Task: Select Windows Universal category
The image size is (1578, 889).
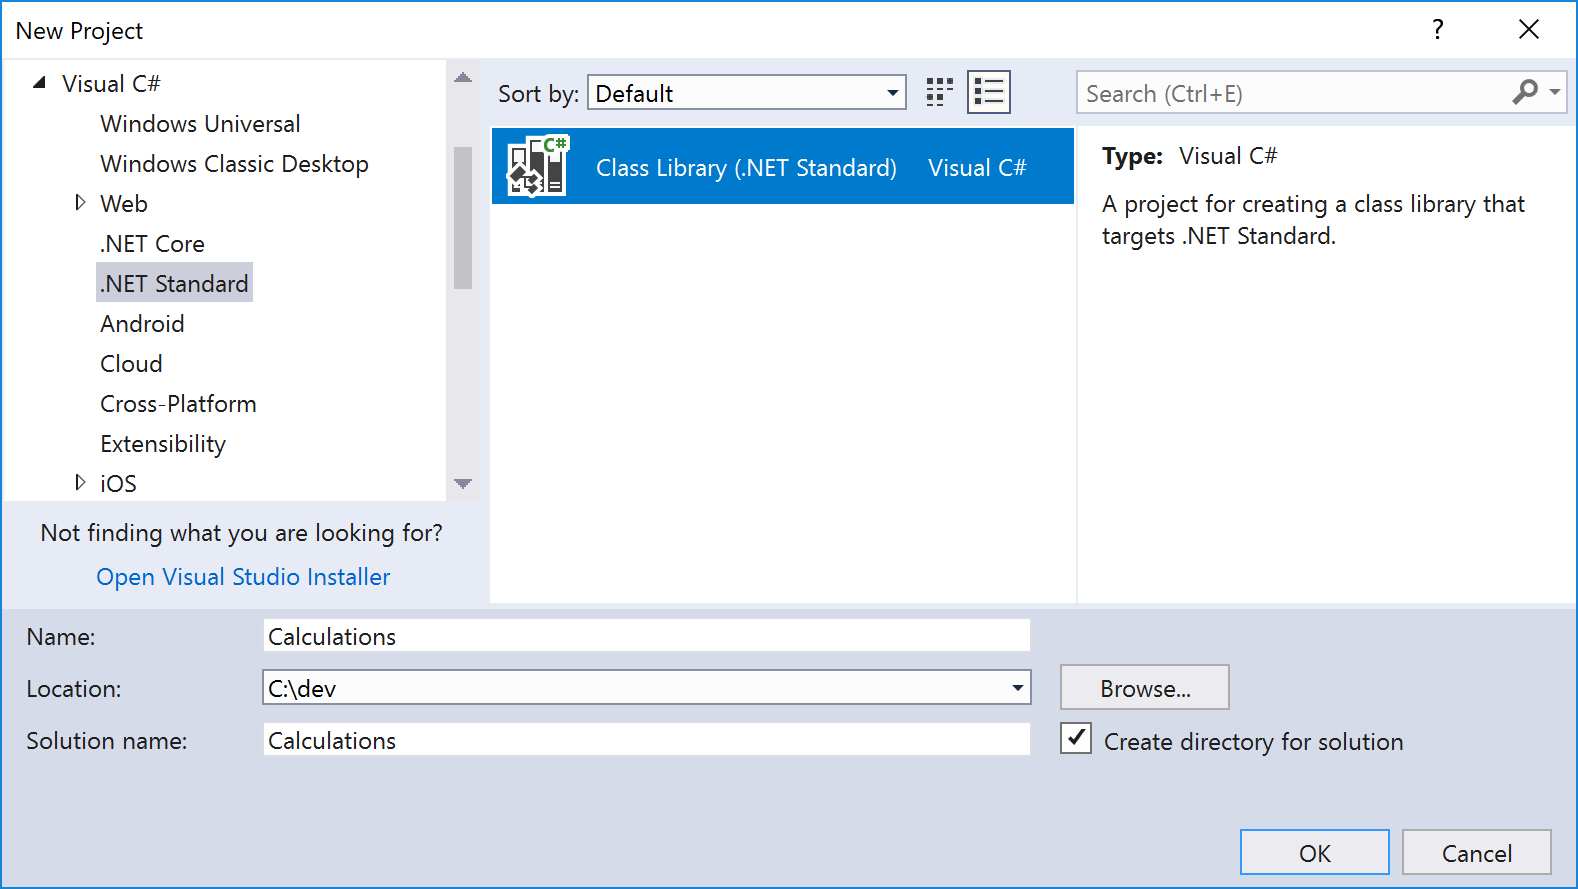Action: (x=200, y=124)
